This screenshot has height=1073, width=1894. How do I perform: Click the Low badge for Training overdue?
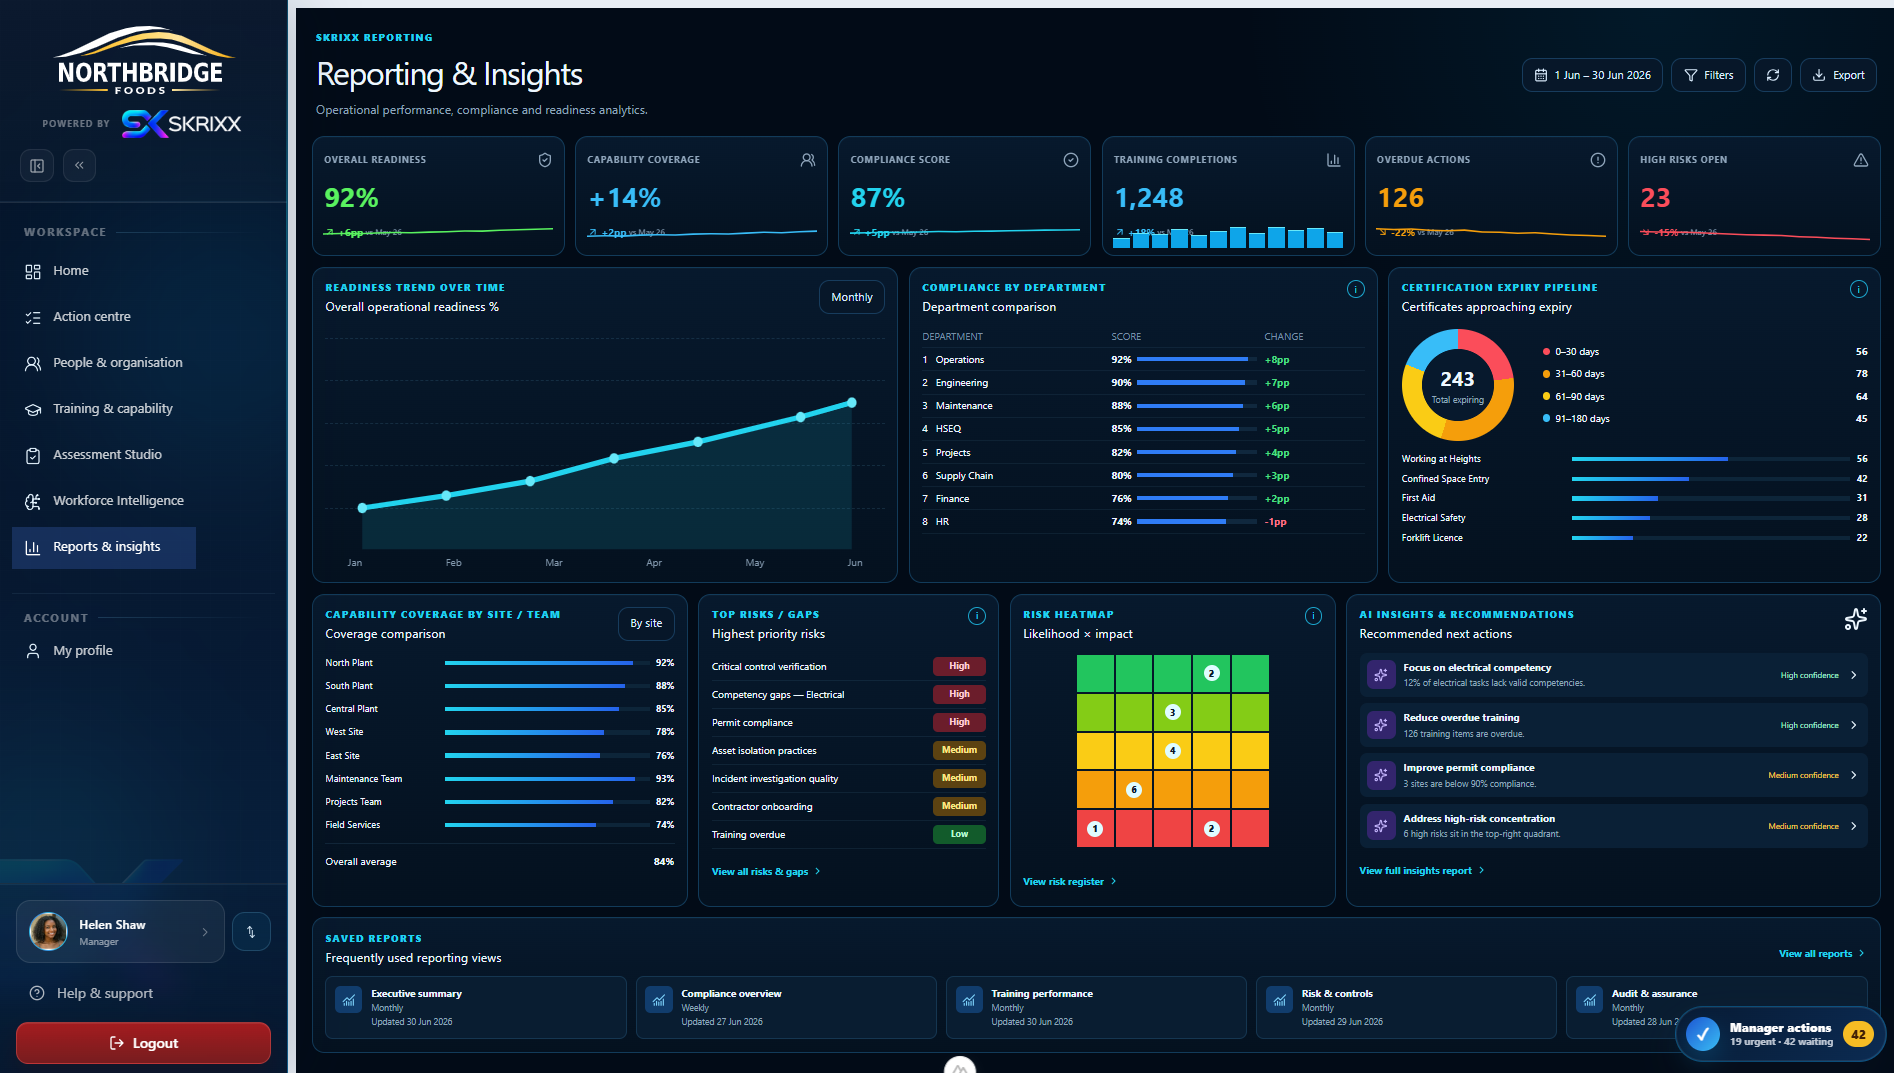(x=960, y=834)
